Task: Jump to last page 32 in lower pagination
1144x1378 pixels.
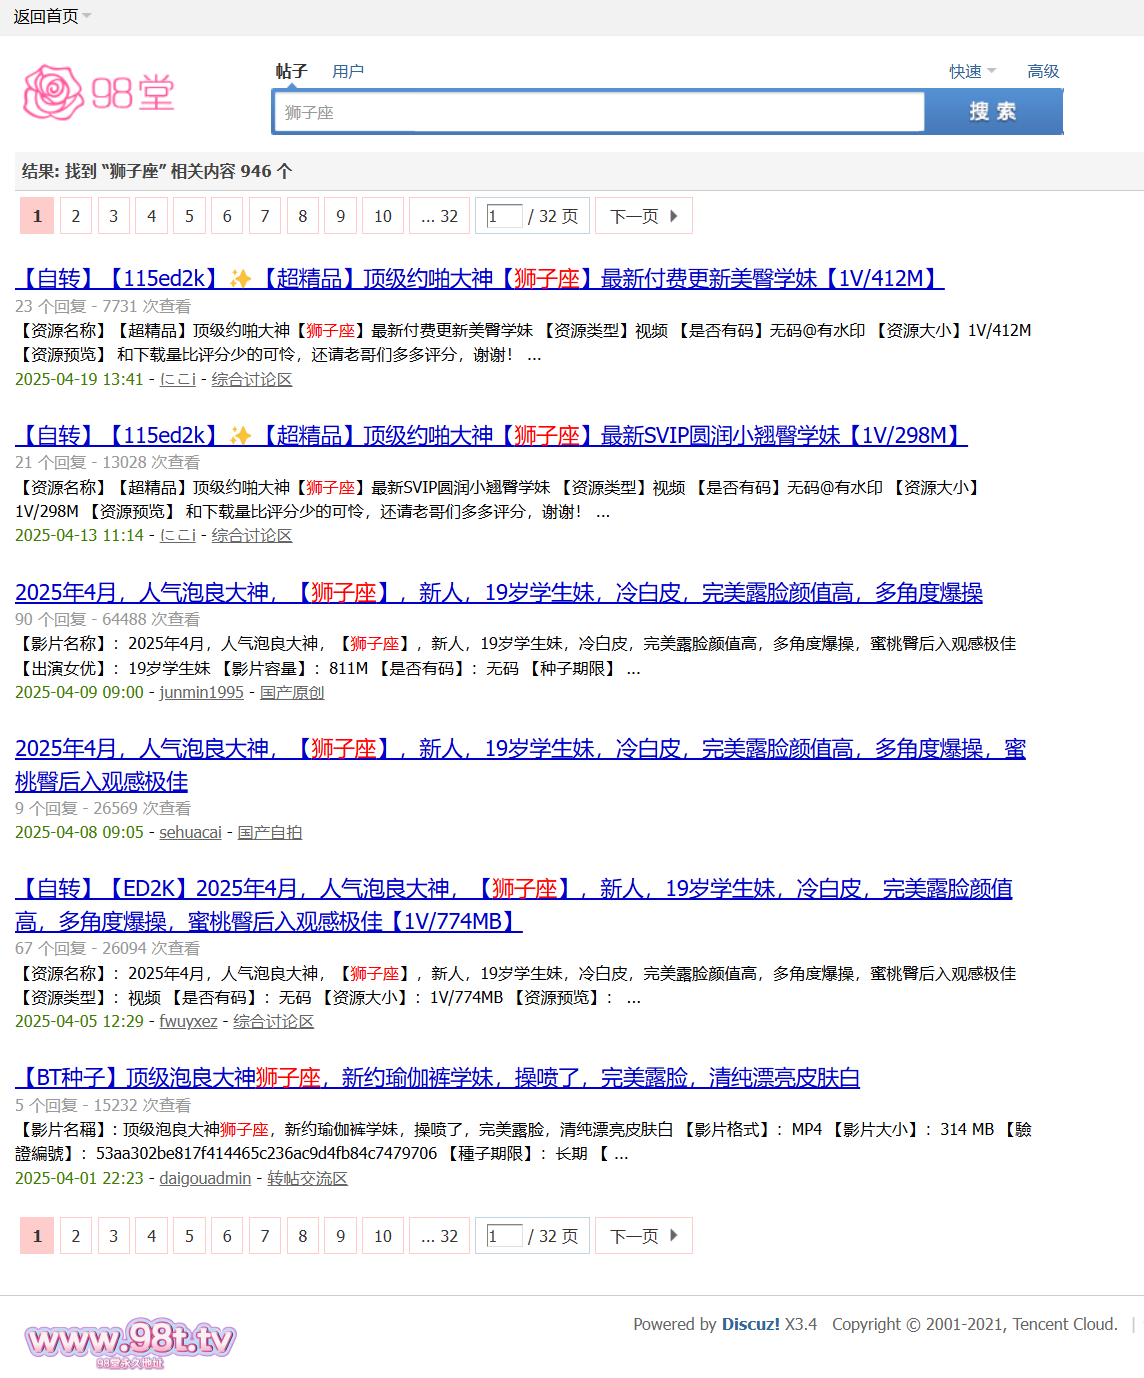Action: pyautogui.click(x=439, y=1236)
